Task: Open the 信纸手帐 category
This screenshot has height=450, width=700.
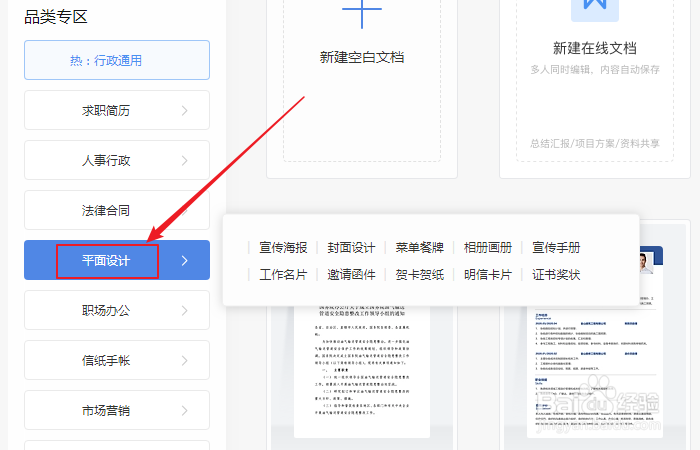Action: 117,360
